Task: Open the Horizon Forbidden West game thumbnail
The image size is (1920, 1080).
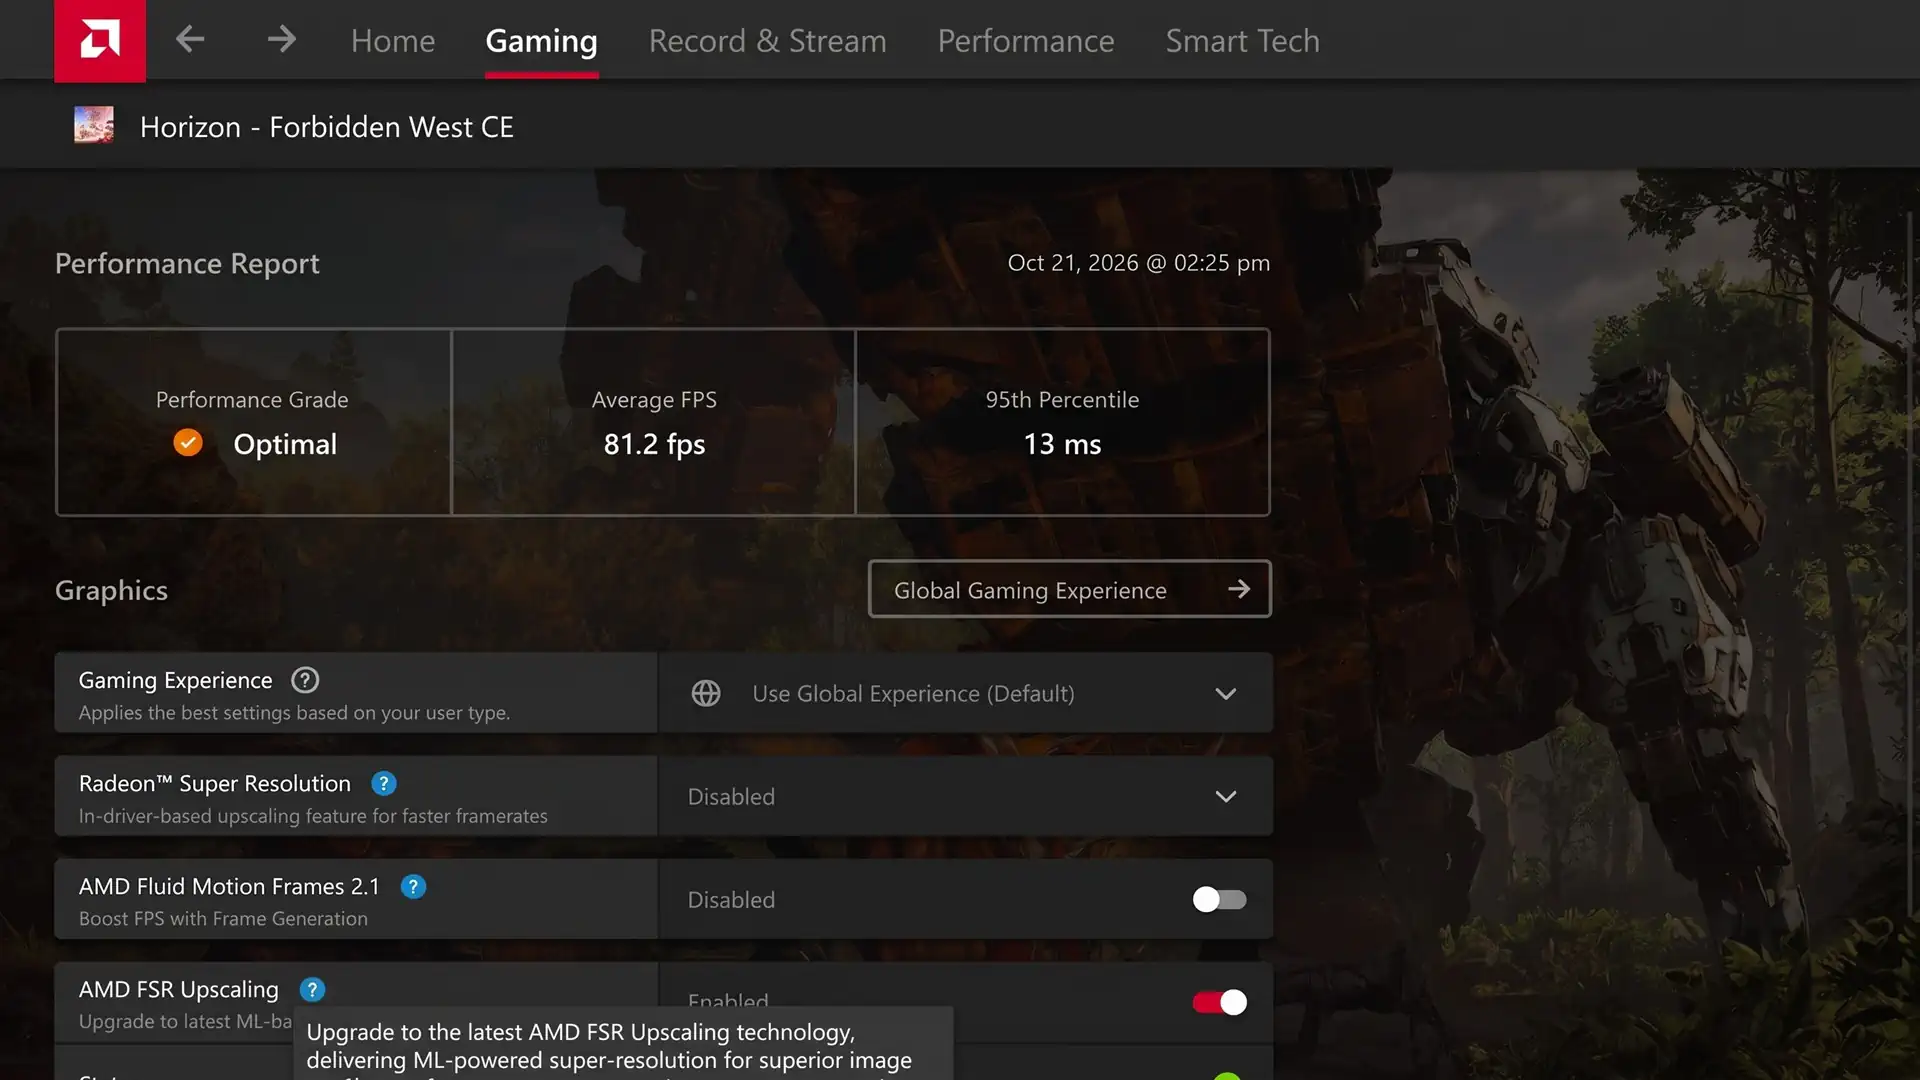Action: [94, 126]
